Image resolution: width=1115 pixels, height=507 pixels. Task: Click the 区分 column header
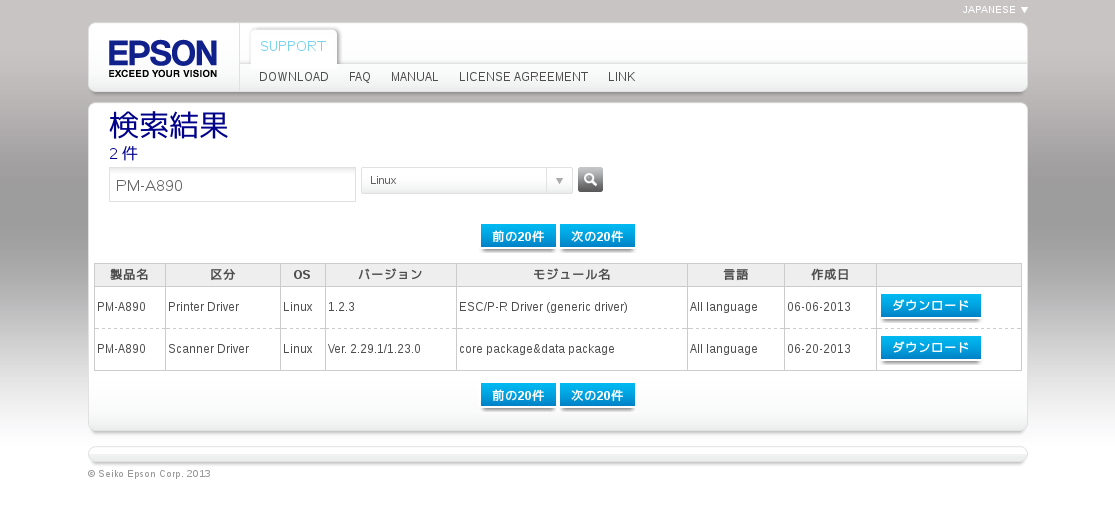(223, 275)
